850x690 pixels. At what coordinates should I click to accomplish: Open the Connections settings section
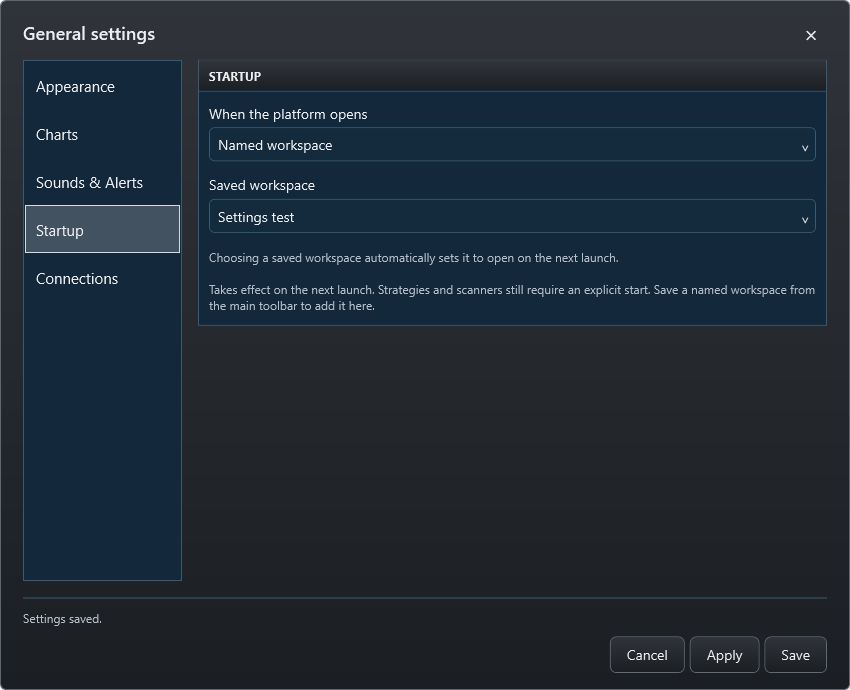click(x=102, y=279)
